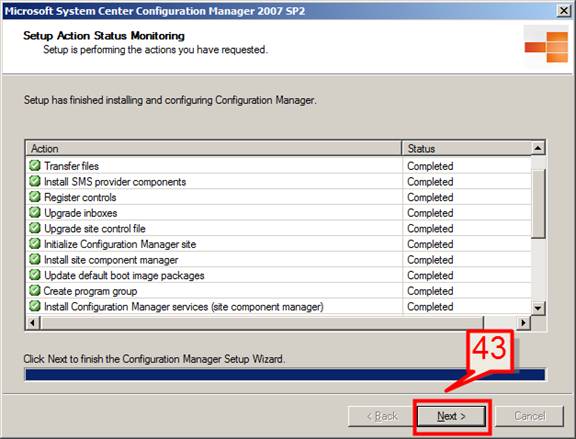Image resolution: width=576 pixels, height=439 pixels.
Task: Click the check icon for Install SMS provider components
Action: tap(35, 181)
